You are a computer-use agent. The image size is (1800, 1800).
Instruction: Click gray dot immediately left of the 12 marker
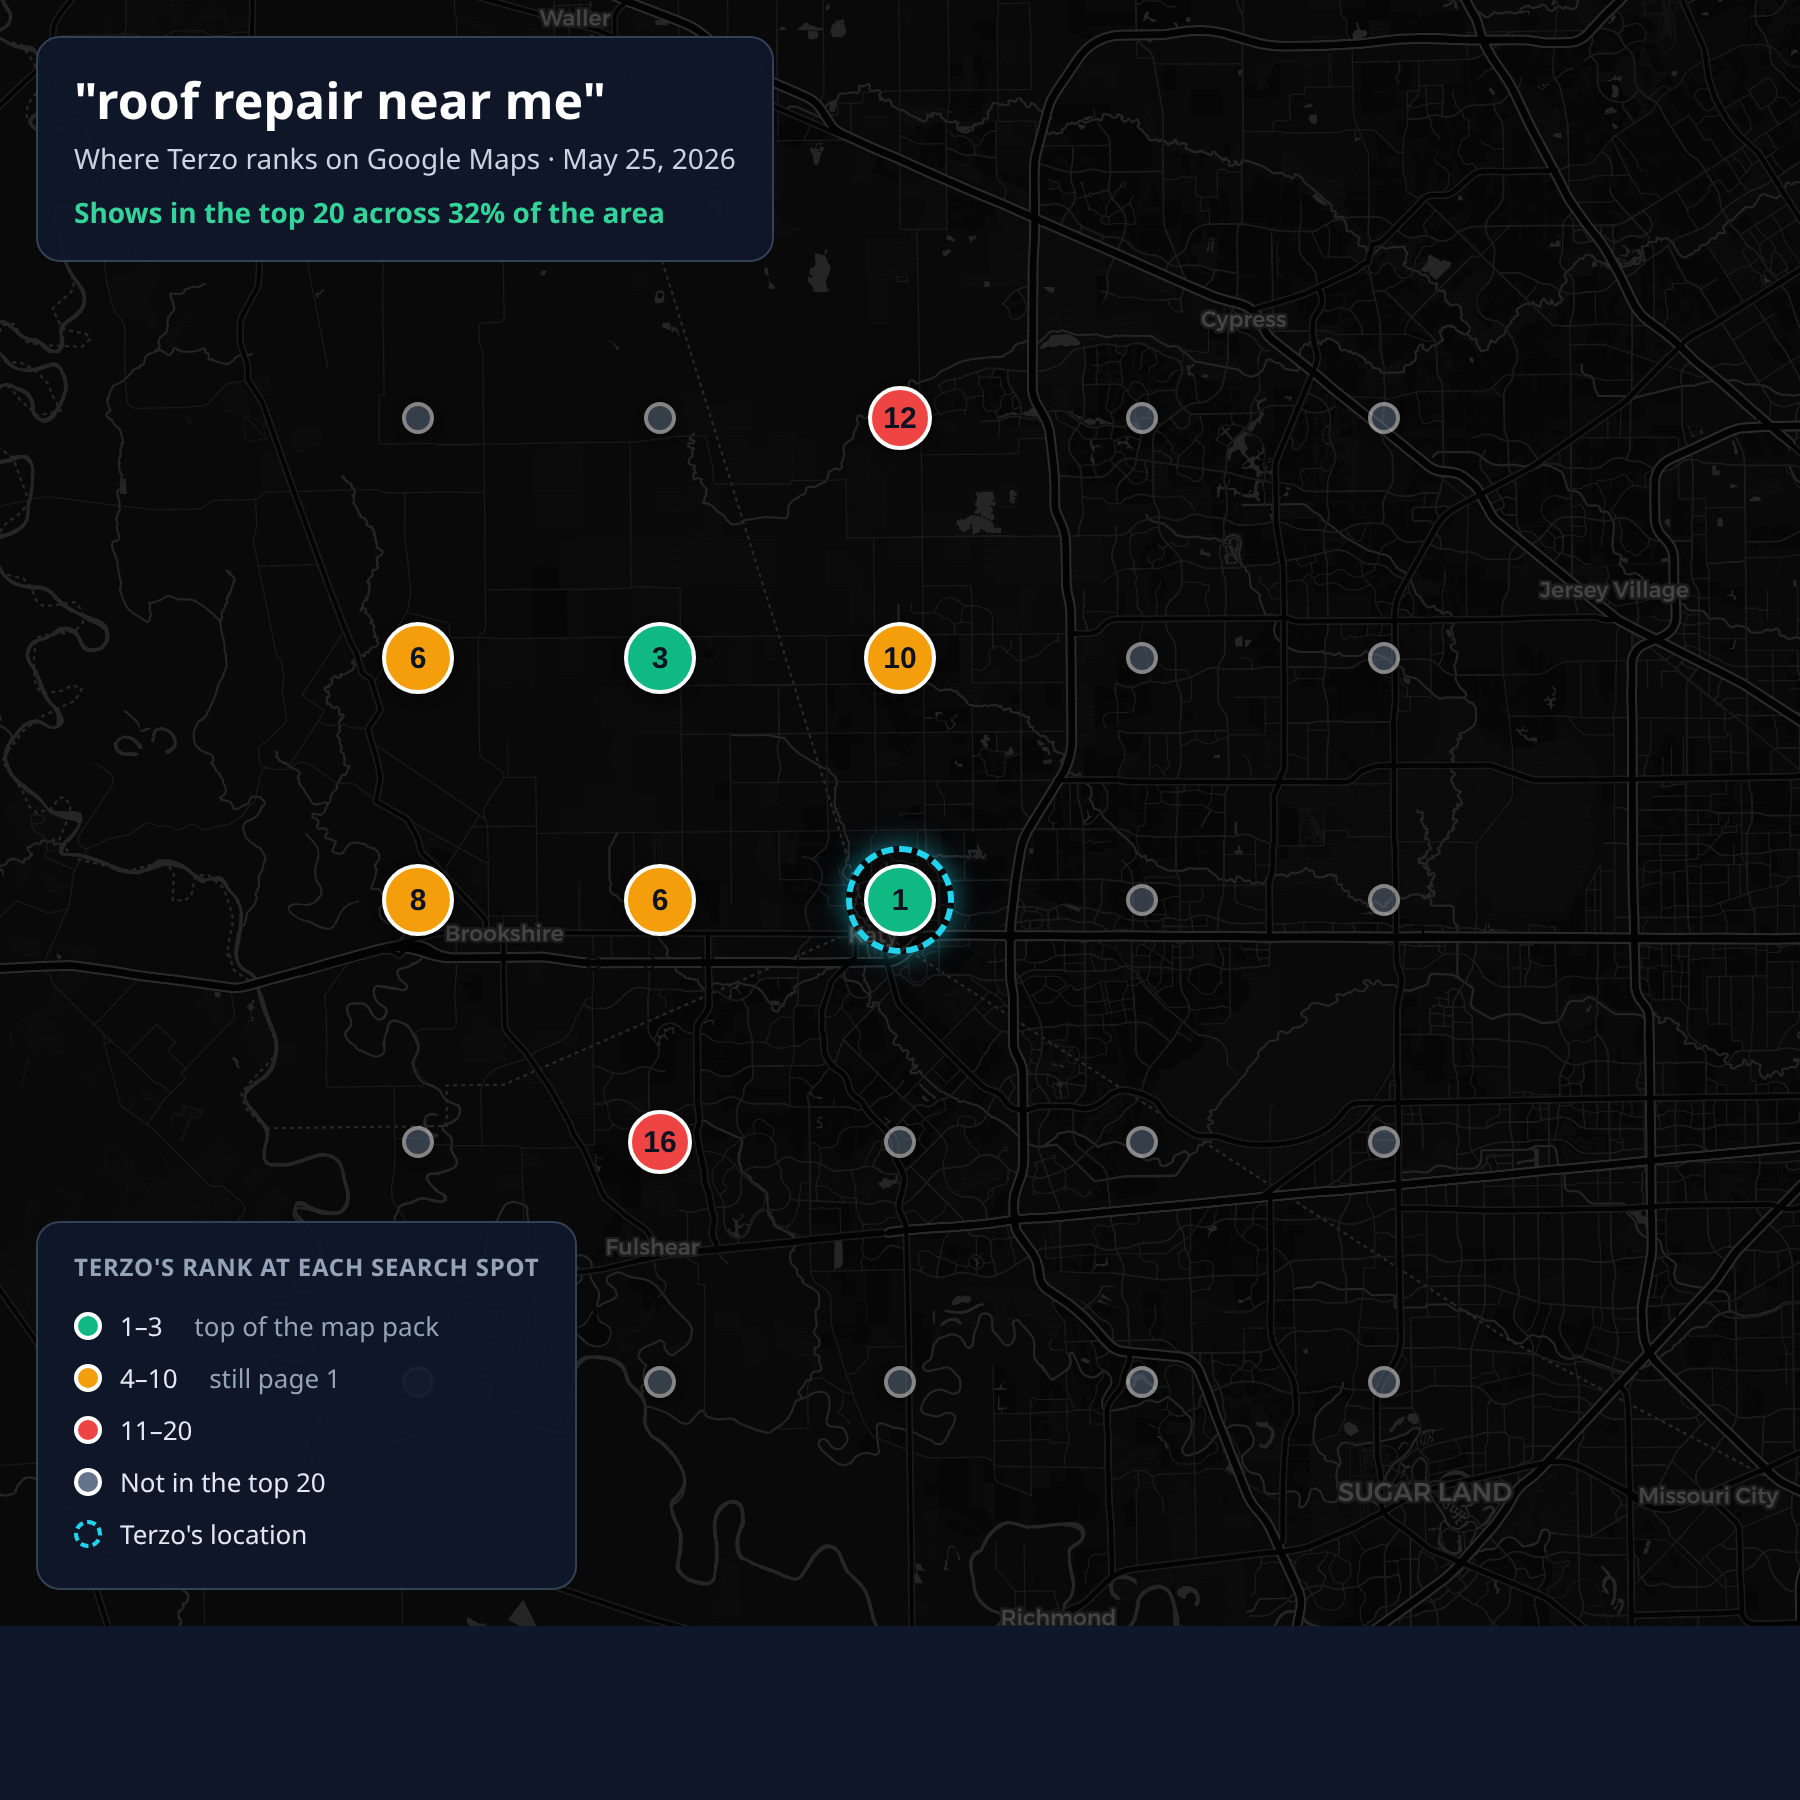pos(660,418)
